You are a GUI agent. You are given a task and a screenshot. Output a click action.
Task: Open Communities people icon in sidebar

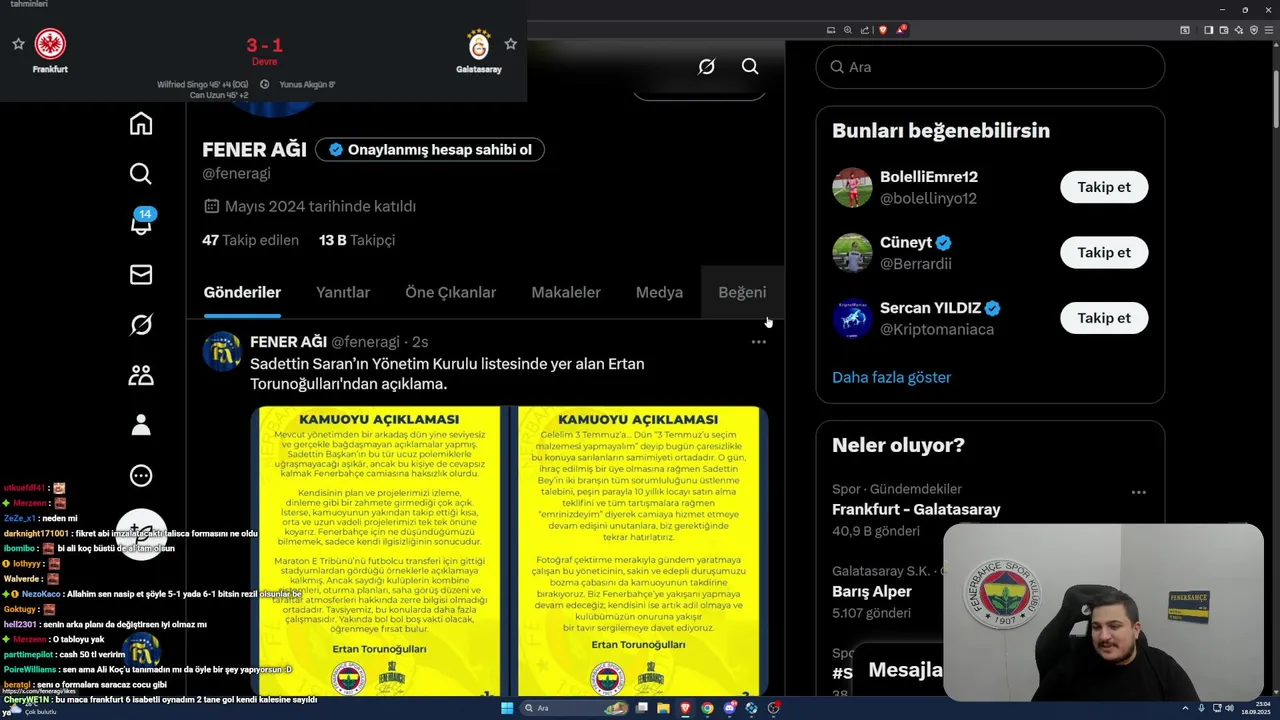click(141, 375)
